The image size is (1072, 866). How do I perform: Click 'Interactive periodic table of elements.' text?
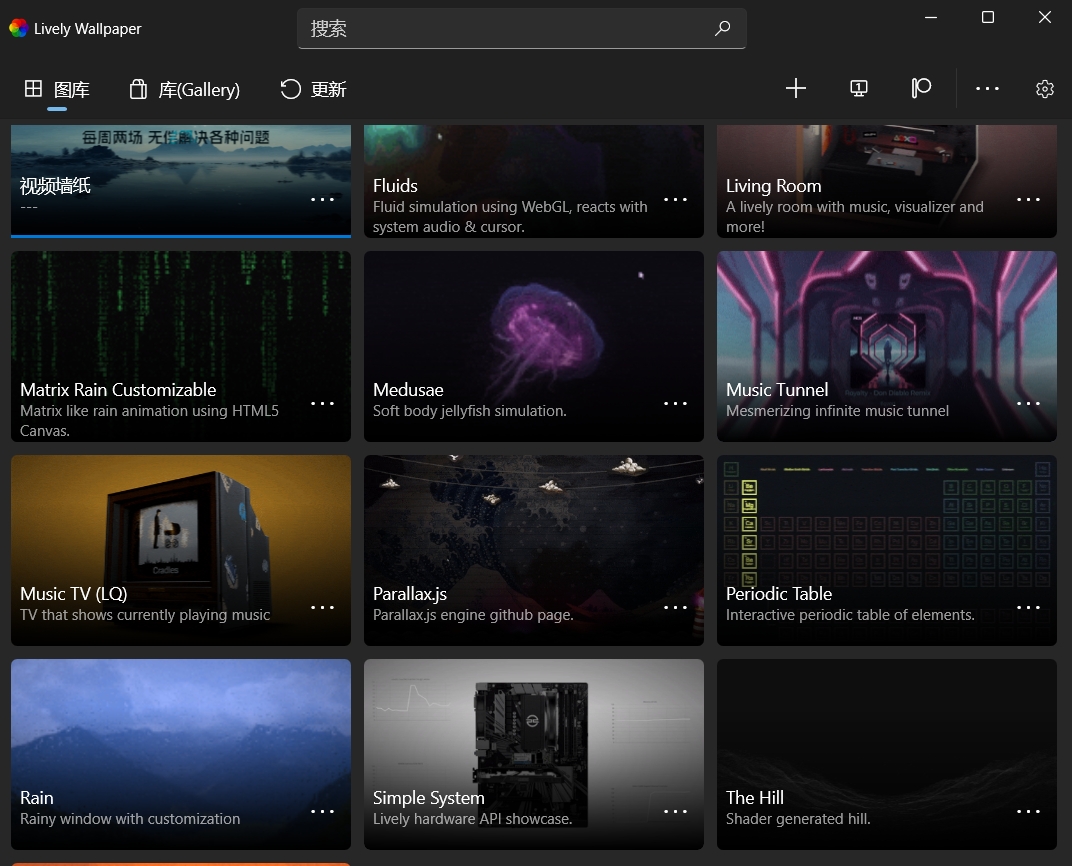coord(850,615)
